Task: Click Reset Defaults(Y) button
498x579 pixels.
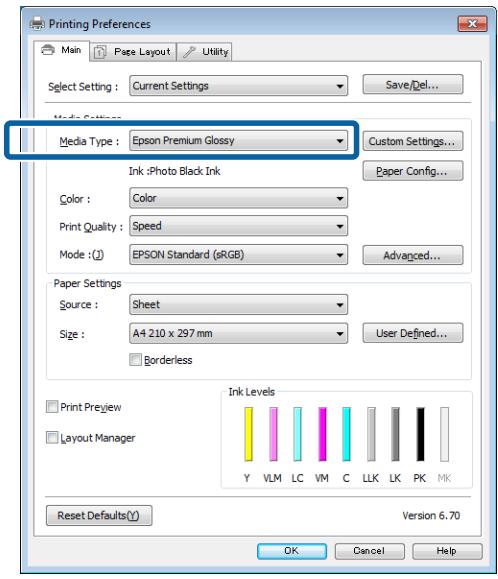Action: click(99, 515)
